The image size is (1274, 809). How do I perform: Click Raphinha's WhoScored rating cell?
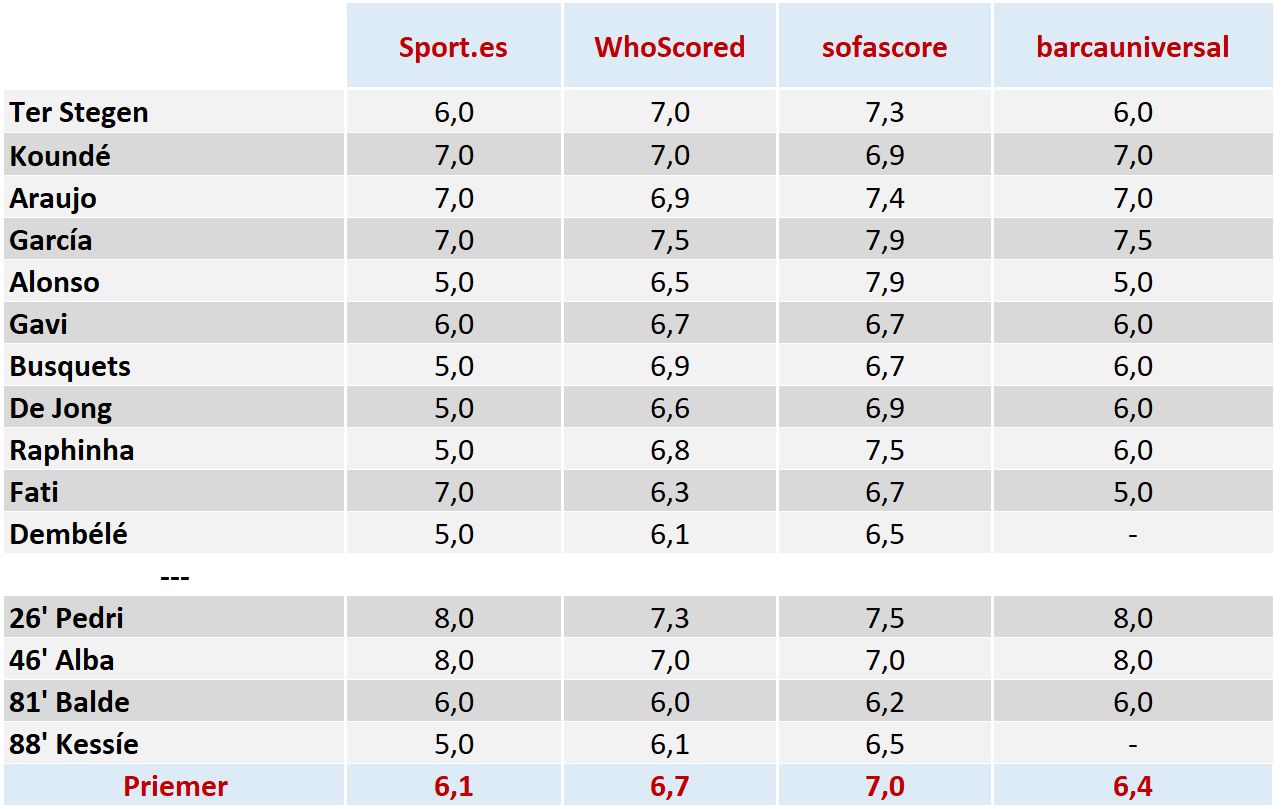669,450
